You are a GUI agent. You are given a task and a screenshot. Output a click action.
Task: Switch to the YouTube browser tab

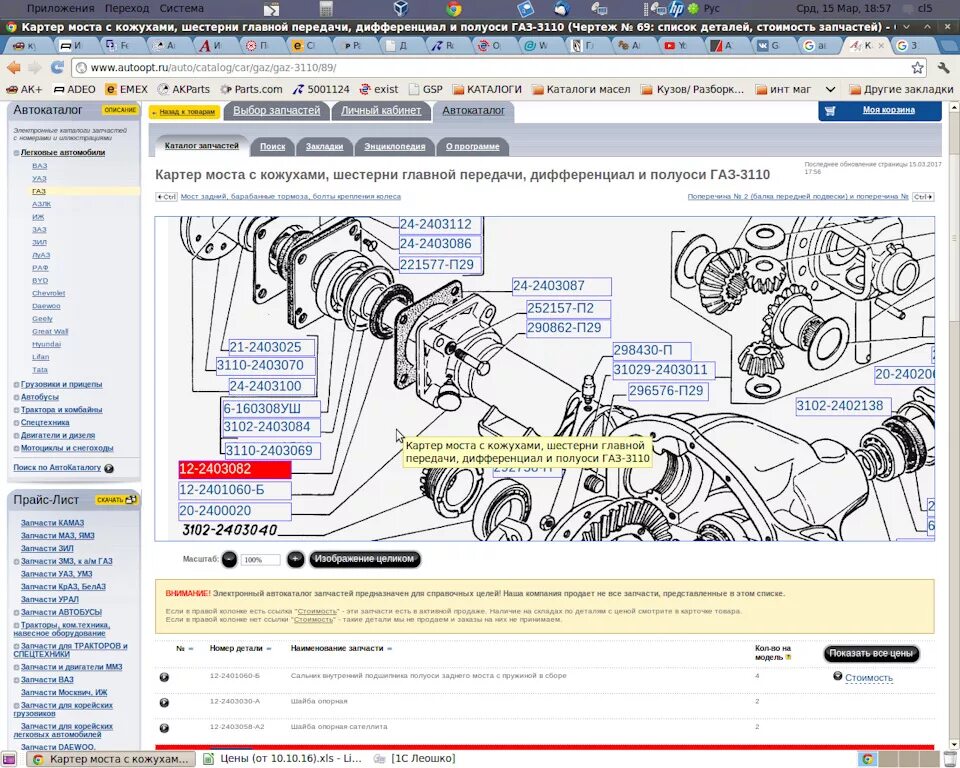(x=675, y=45)
